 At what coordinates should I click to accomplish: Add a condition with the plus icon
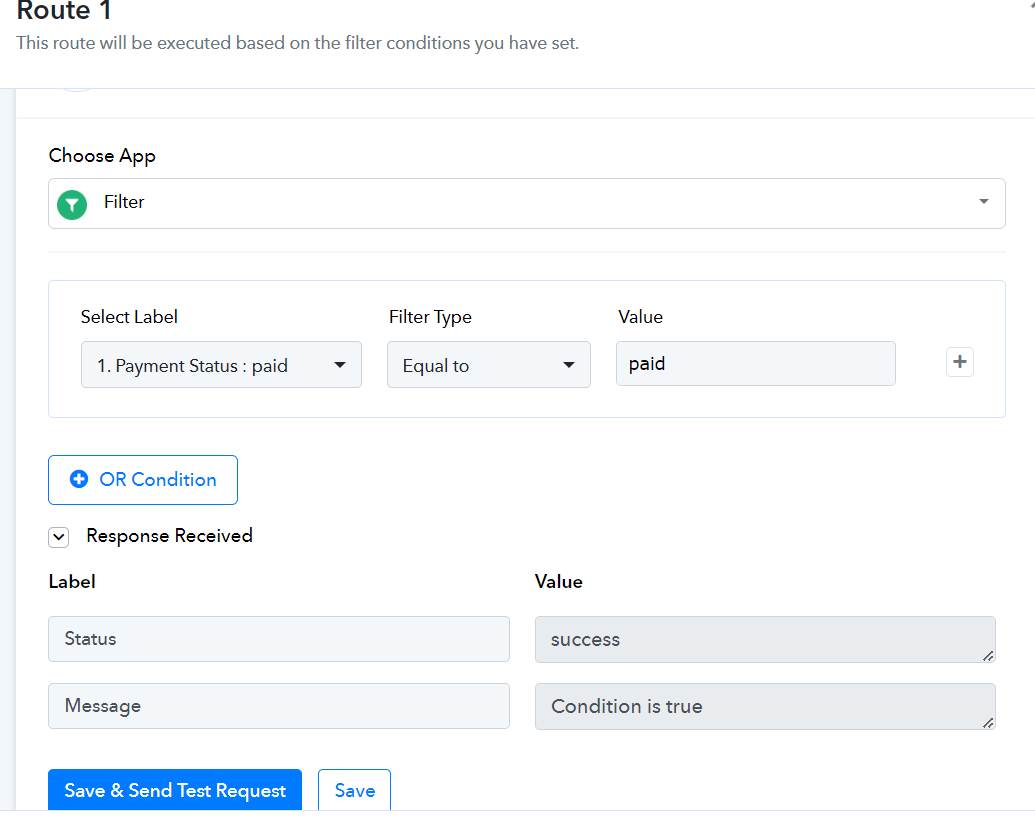(960, 362)
